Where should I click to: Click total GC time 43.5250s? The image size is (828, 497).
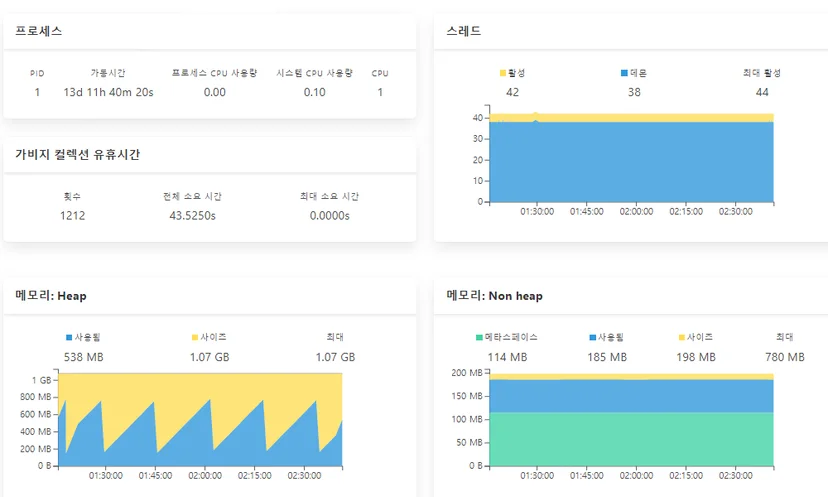coord(192,215)
